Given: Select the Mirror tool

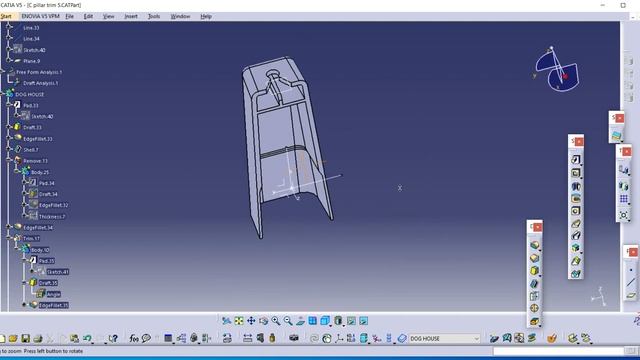Looking at the screenshot, I should tap(623, 186).
